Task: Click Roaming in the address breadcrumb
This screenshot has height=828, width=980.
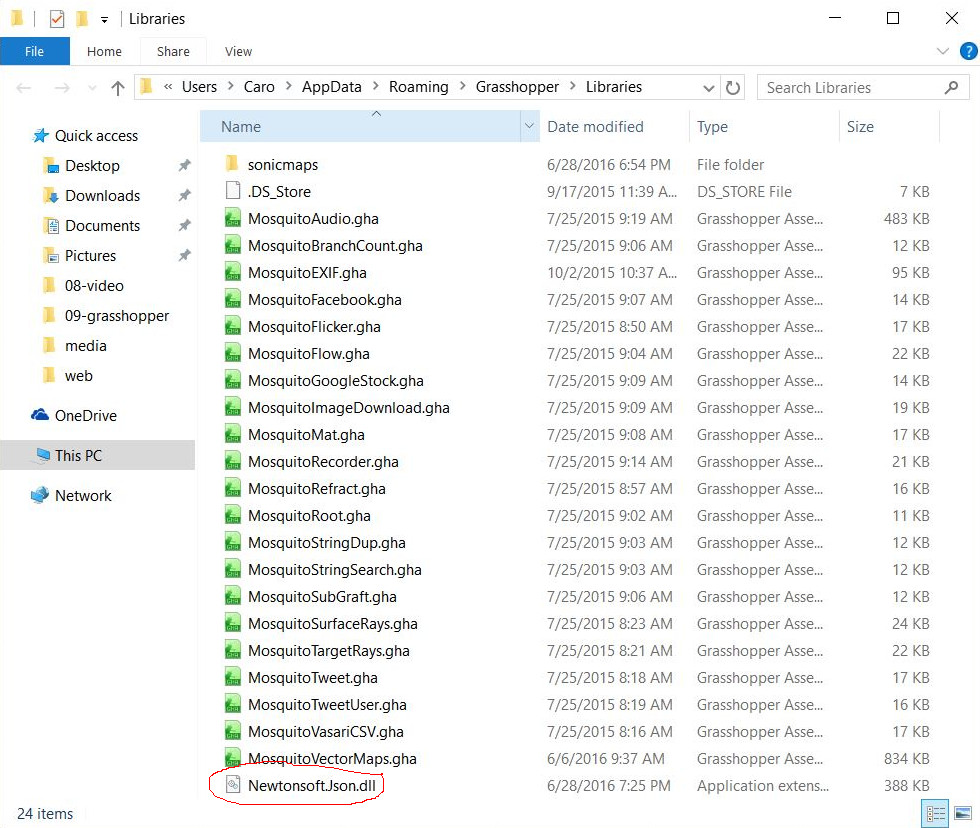Action: 418,87
